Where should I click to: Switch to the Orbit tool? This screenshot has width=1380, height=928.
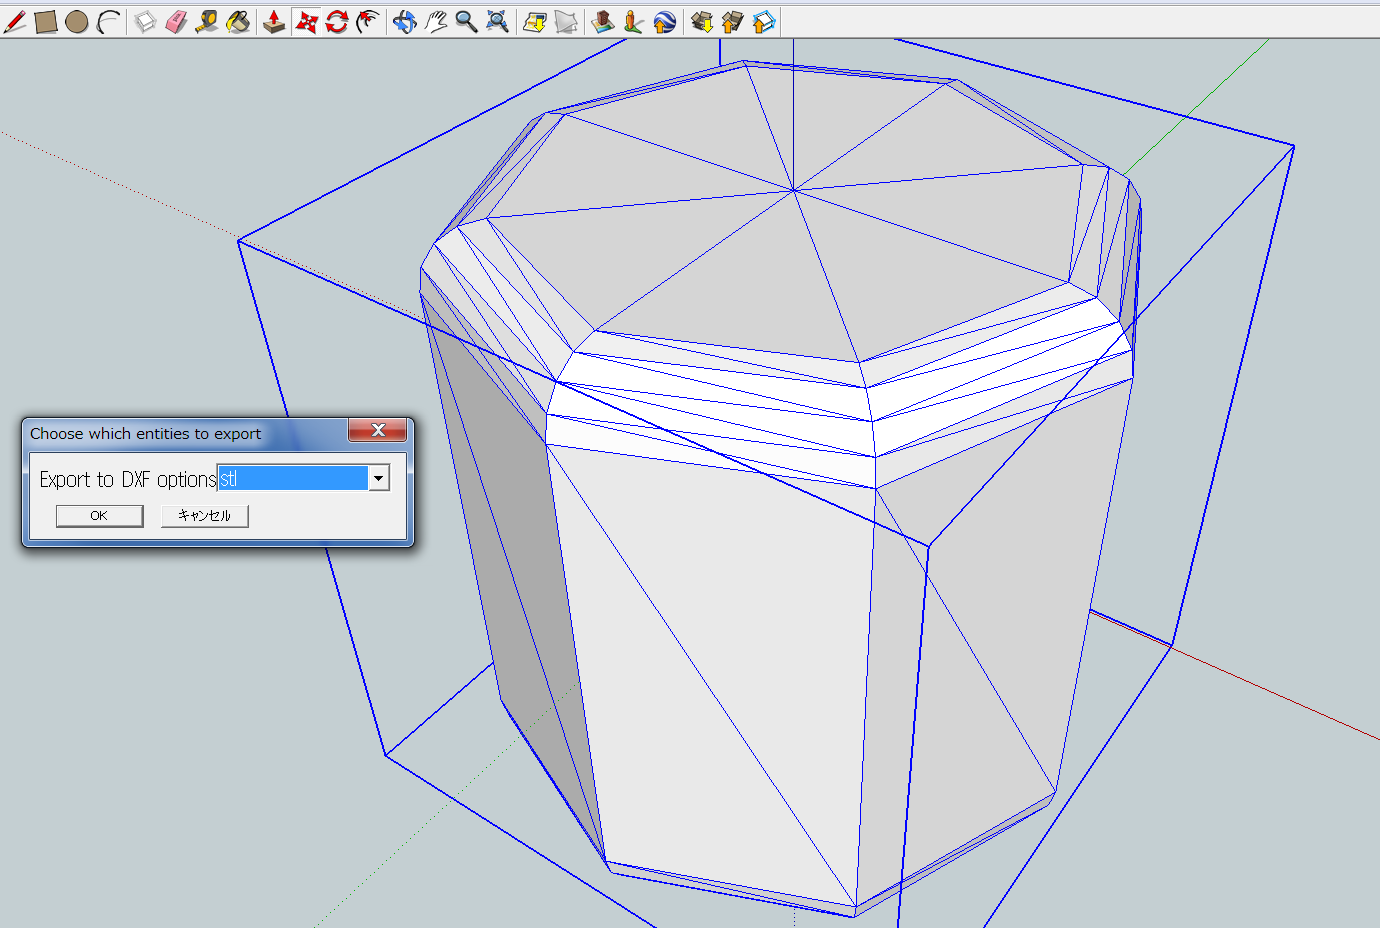click(x=405, y=20)
